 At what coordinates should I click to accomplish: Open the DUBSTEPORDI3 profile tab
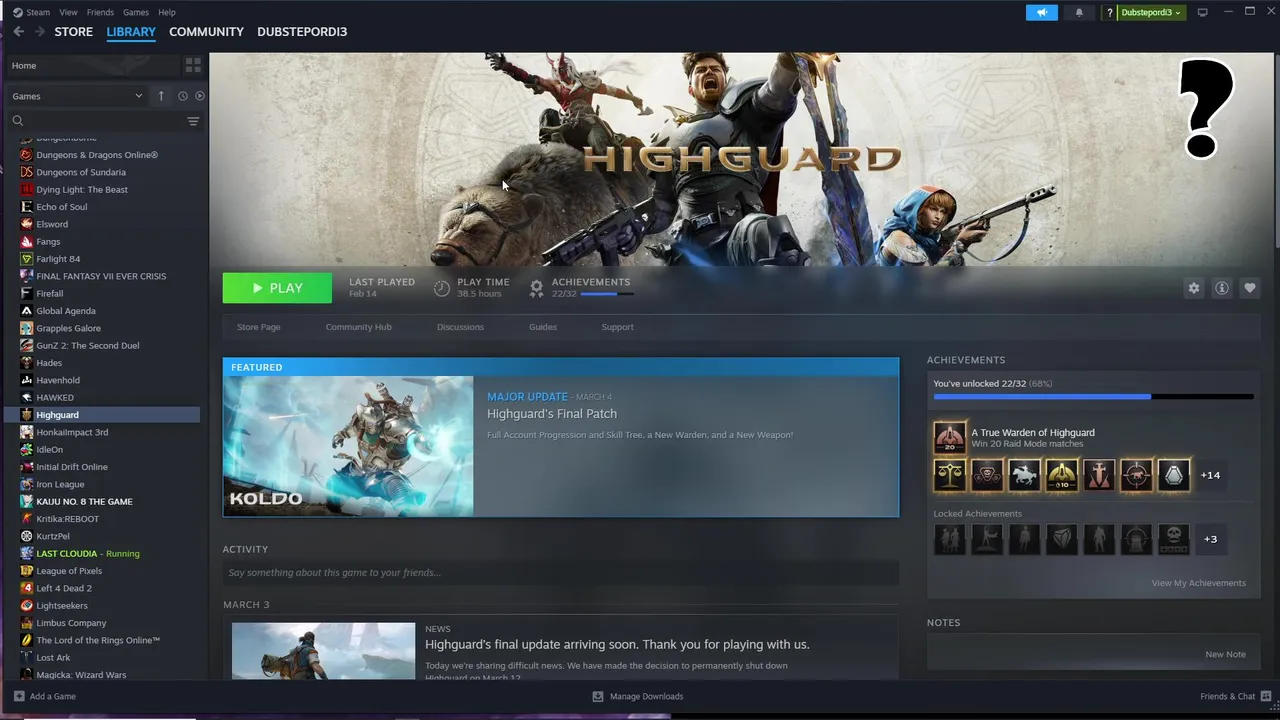(302, 32)
